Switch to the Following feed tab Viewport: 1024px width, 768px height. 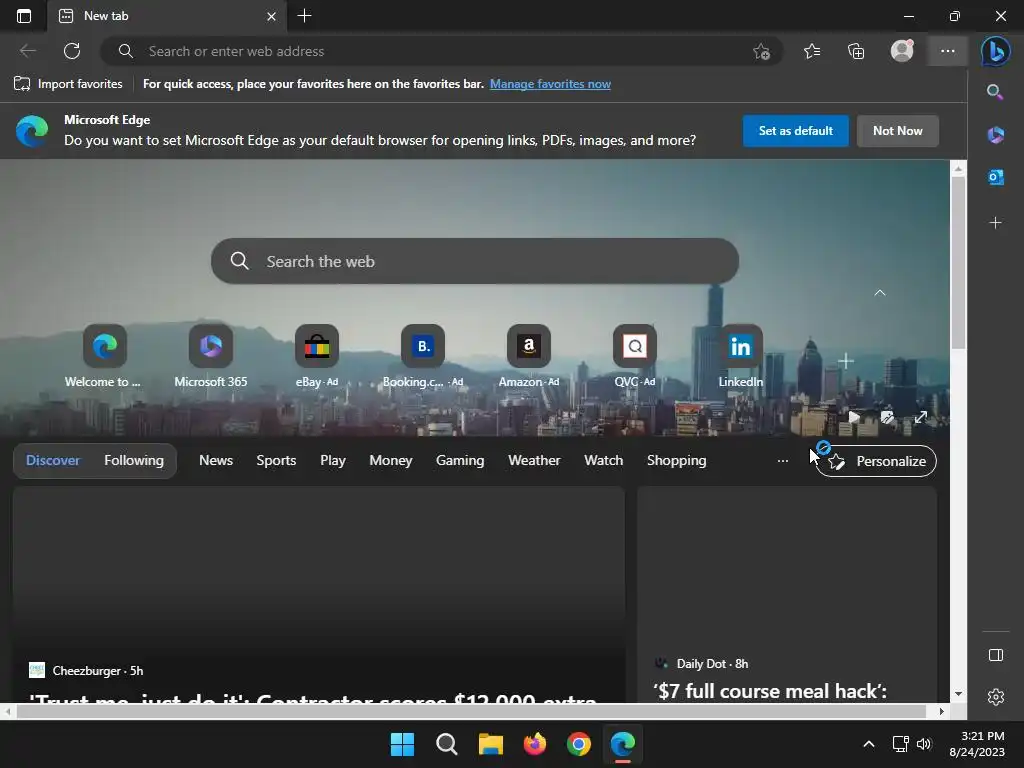[134, 460]
